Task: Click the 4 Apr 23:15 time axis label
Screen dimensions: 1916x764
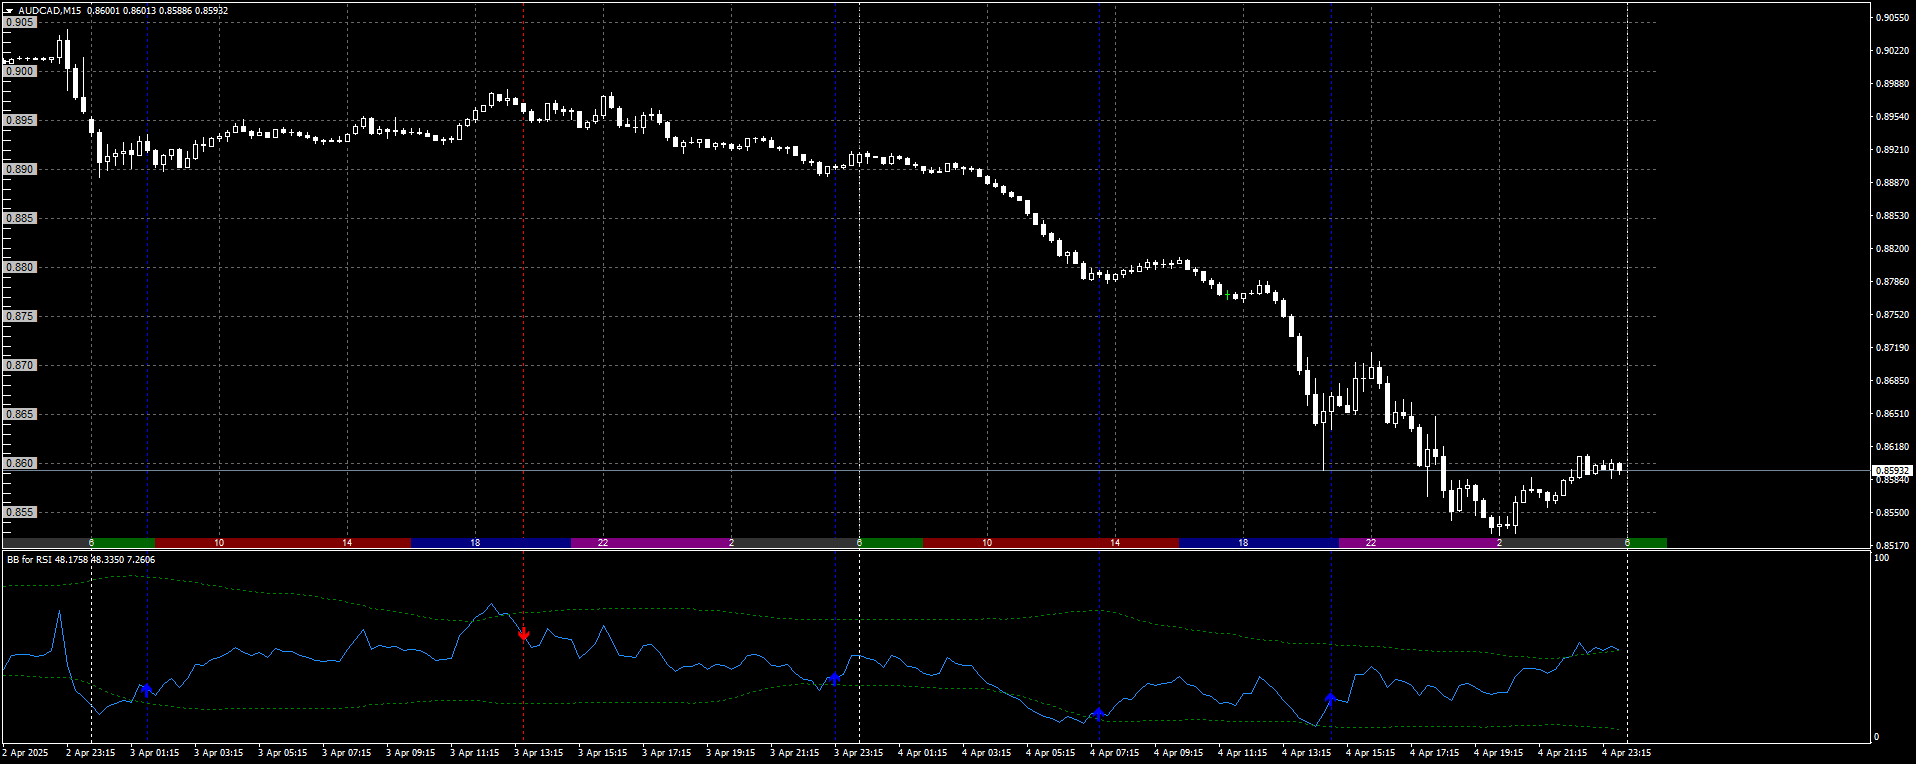Action: (1626, 753)
